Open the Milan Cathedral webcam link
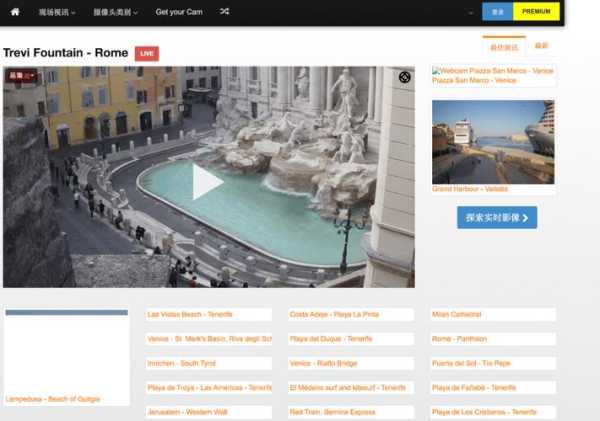The height and width of the screenshot is (421, 600). click(457, 315)
